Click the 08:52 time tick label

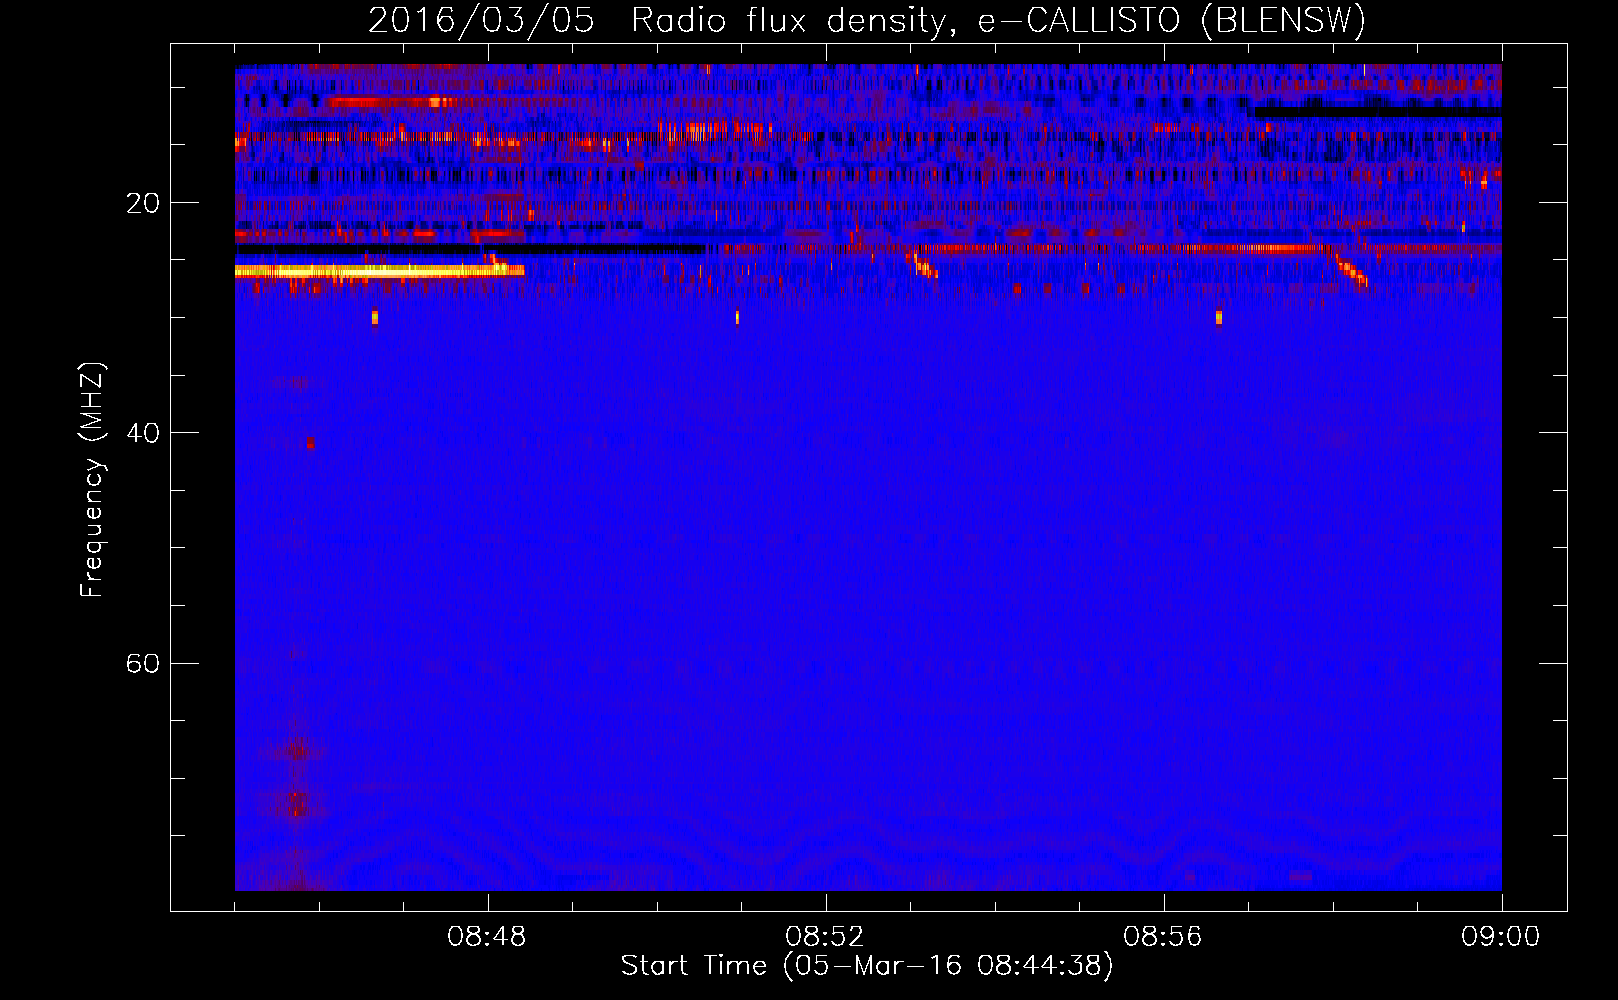825,937
